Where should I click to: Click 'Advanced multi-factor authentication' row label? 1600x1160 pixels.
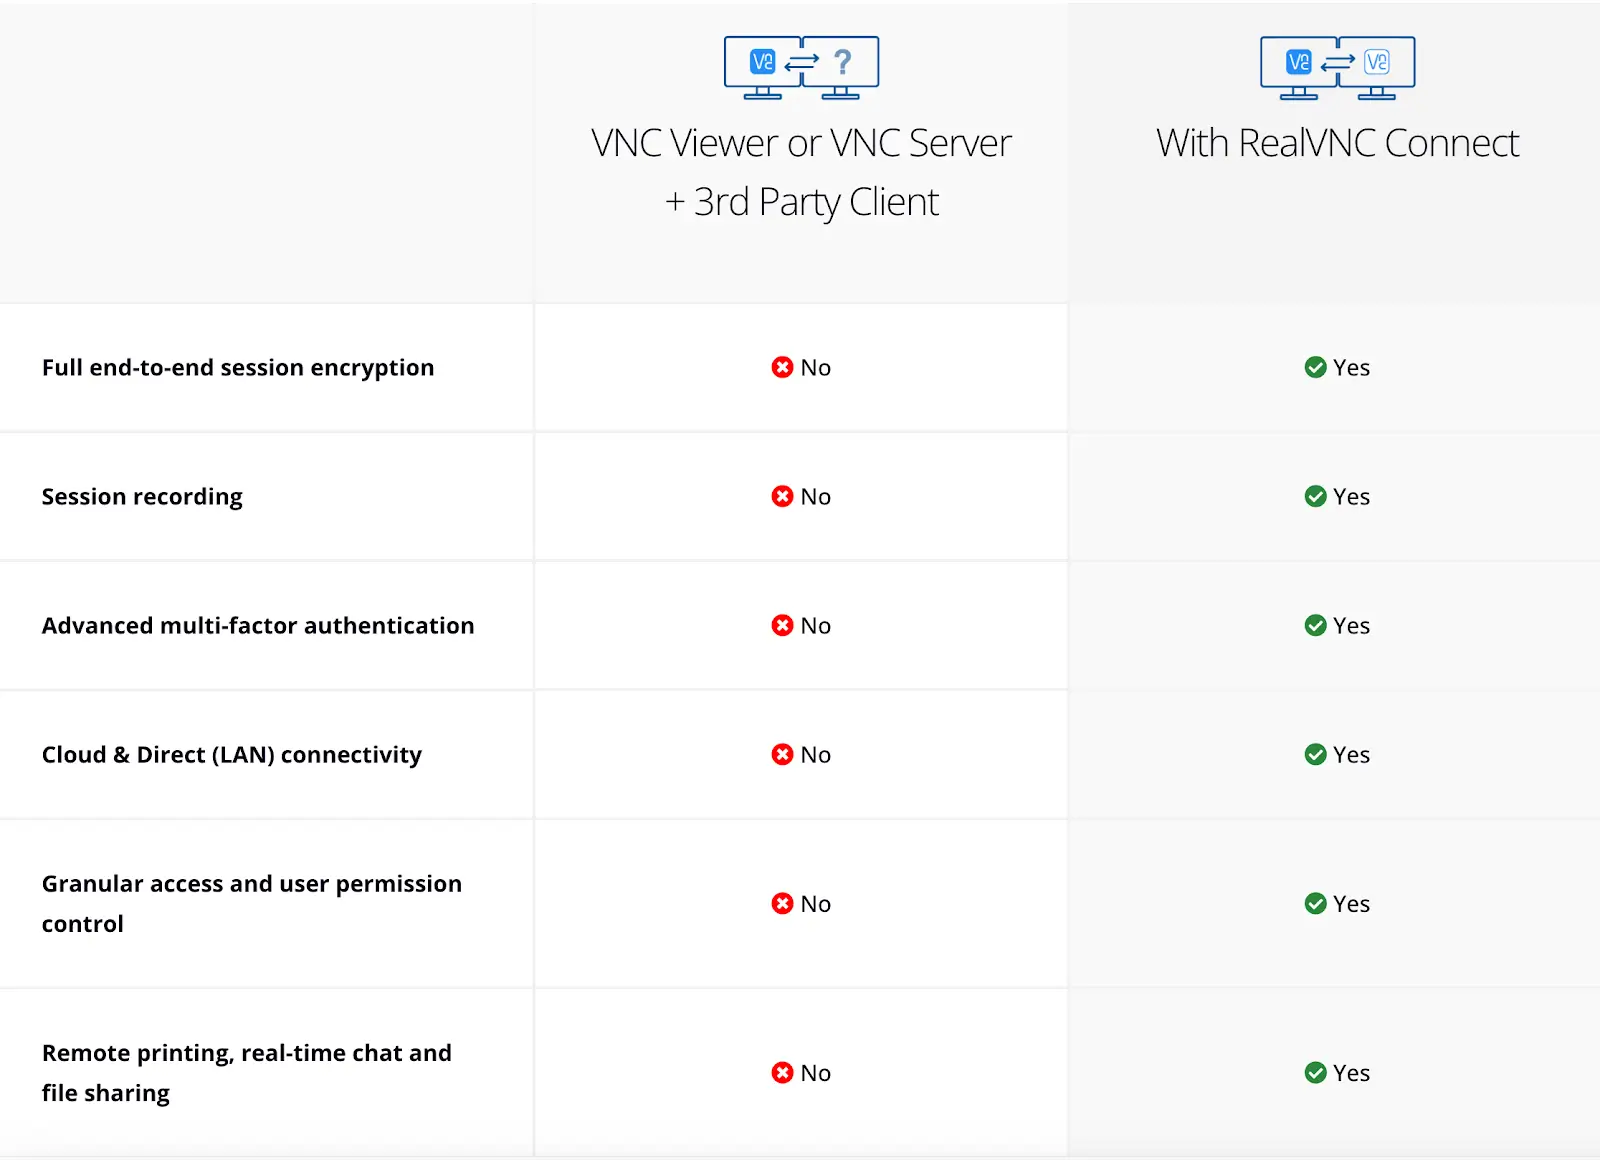coord(258,626)
